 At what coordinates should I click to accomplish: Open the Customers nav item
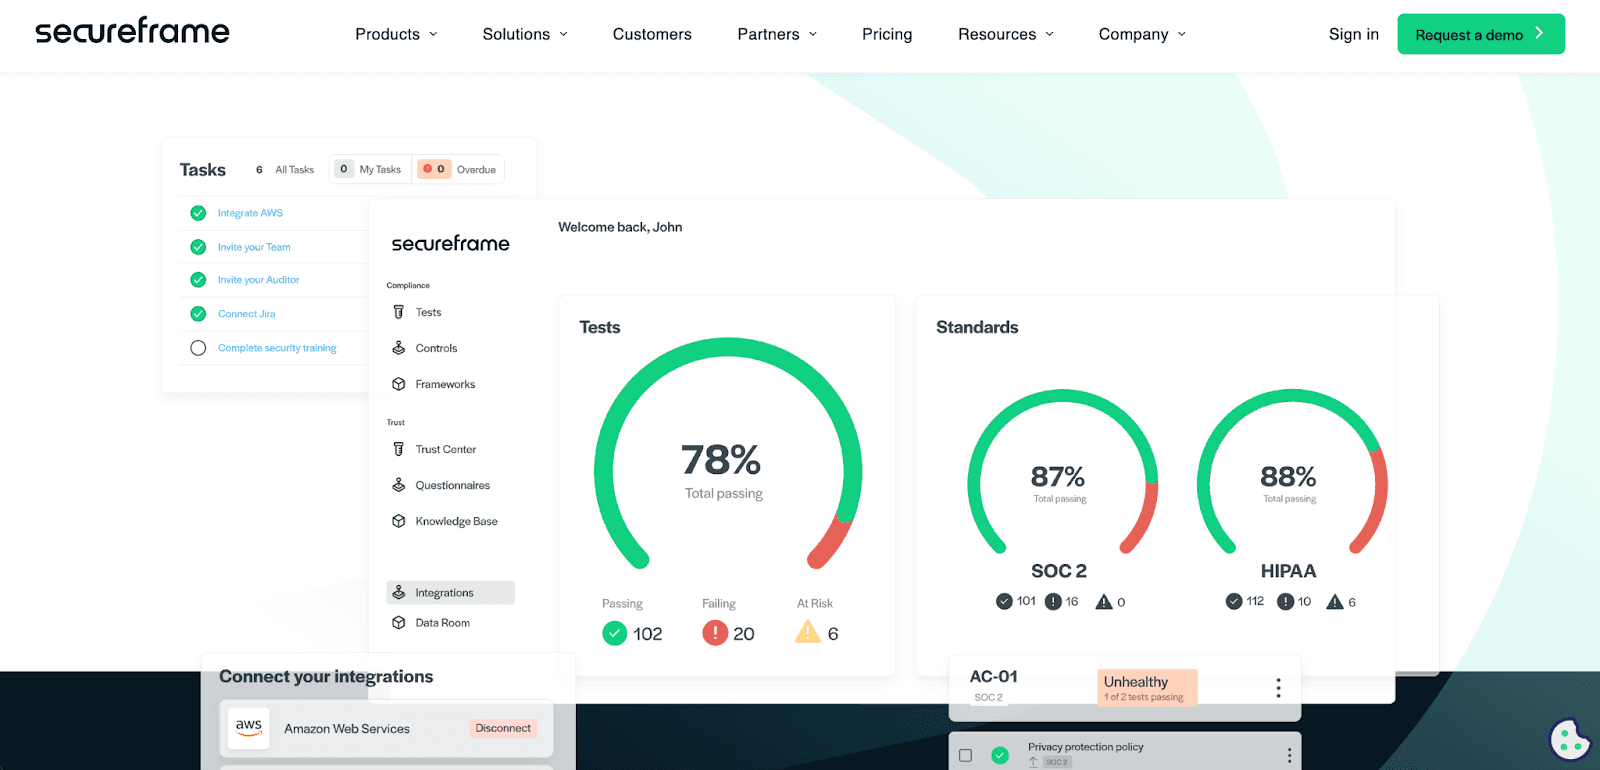pyautogui.click(x=652, y=34)
